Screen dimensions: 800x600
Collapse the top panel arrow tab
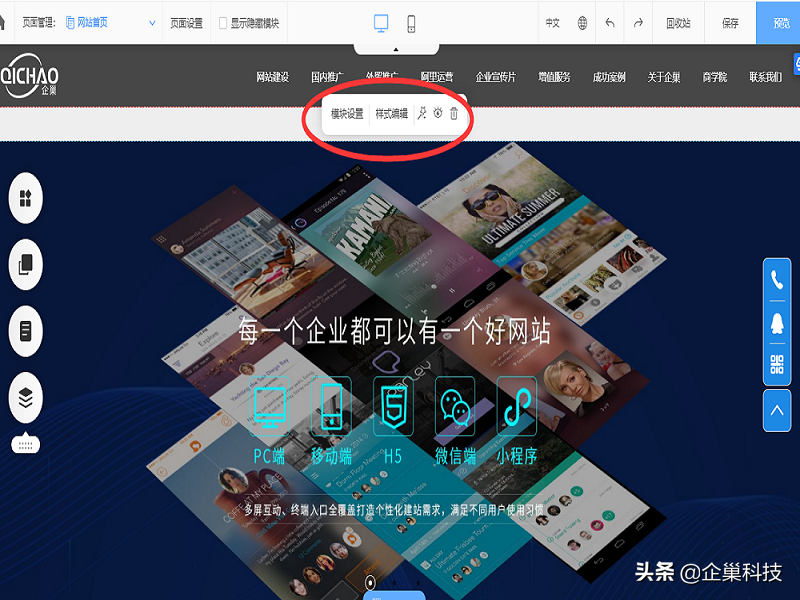pyautogui.click(x=396, y=49)
